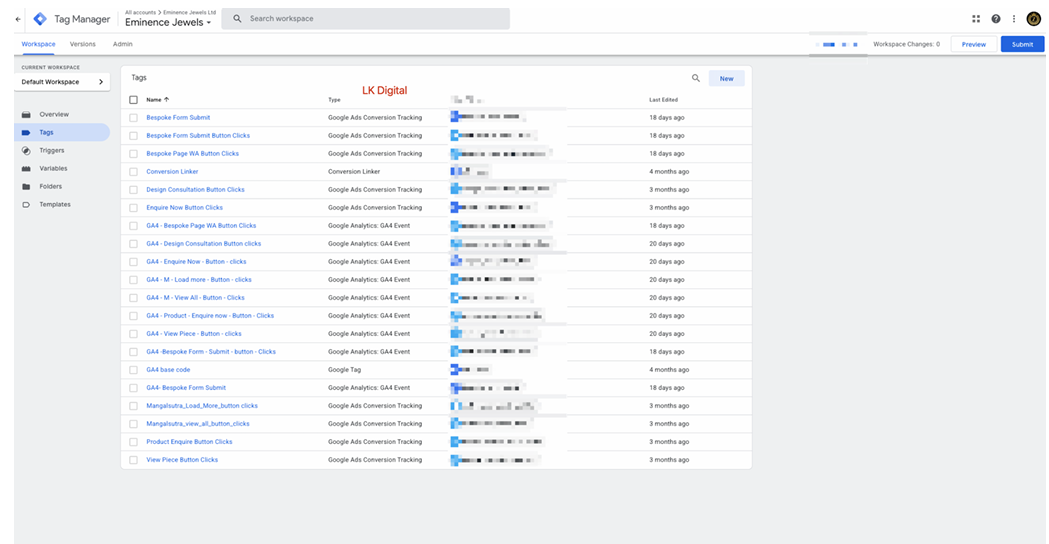Click the Overview sidebar icon
This screenshot has height=544, width=1049.
26,114
